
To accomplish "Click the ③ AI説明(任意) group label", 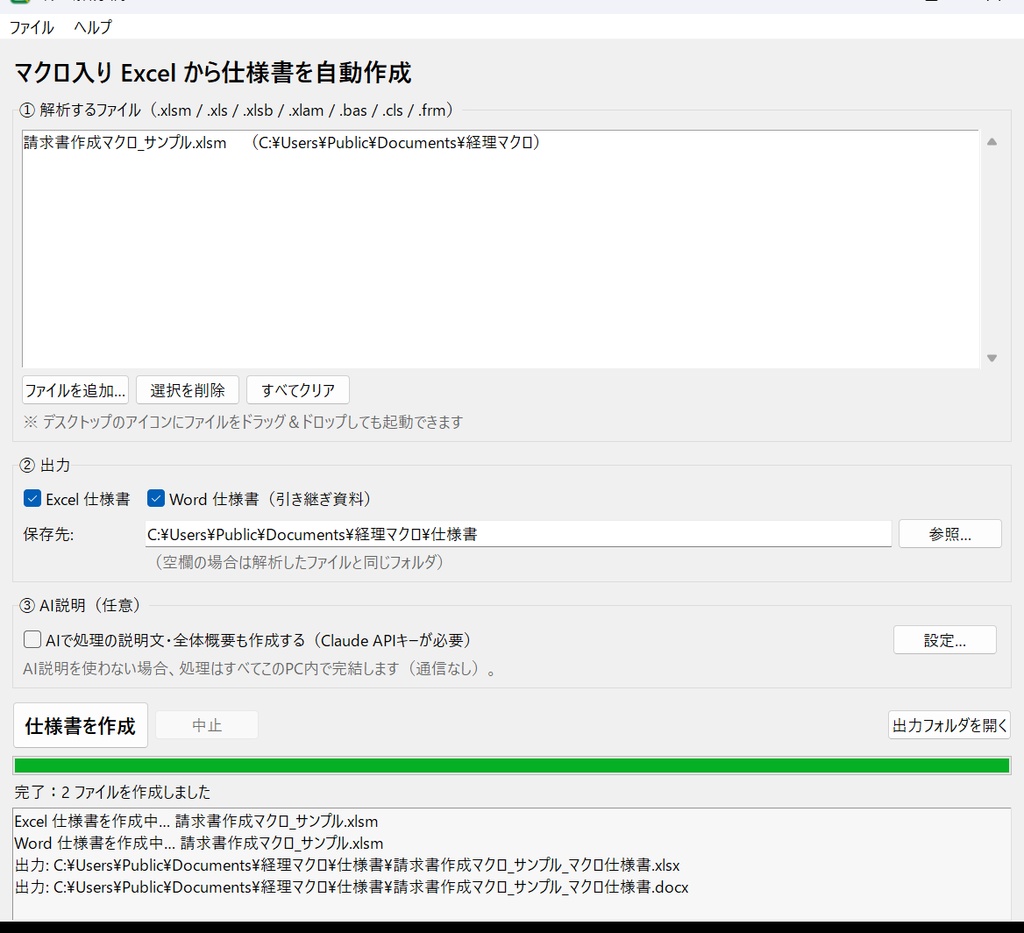I will (80, 605).
